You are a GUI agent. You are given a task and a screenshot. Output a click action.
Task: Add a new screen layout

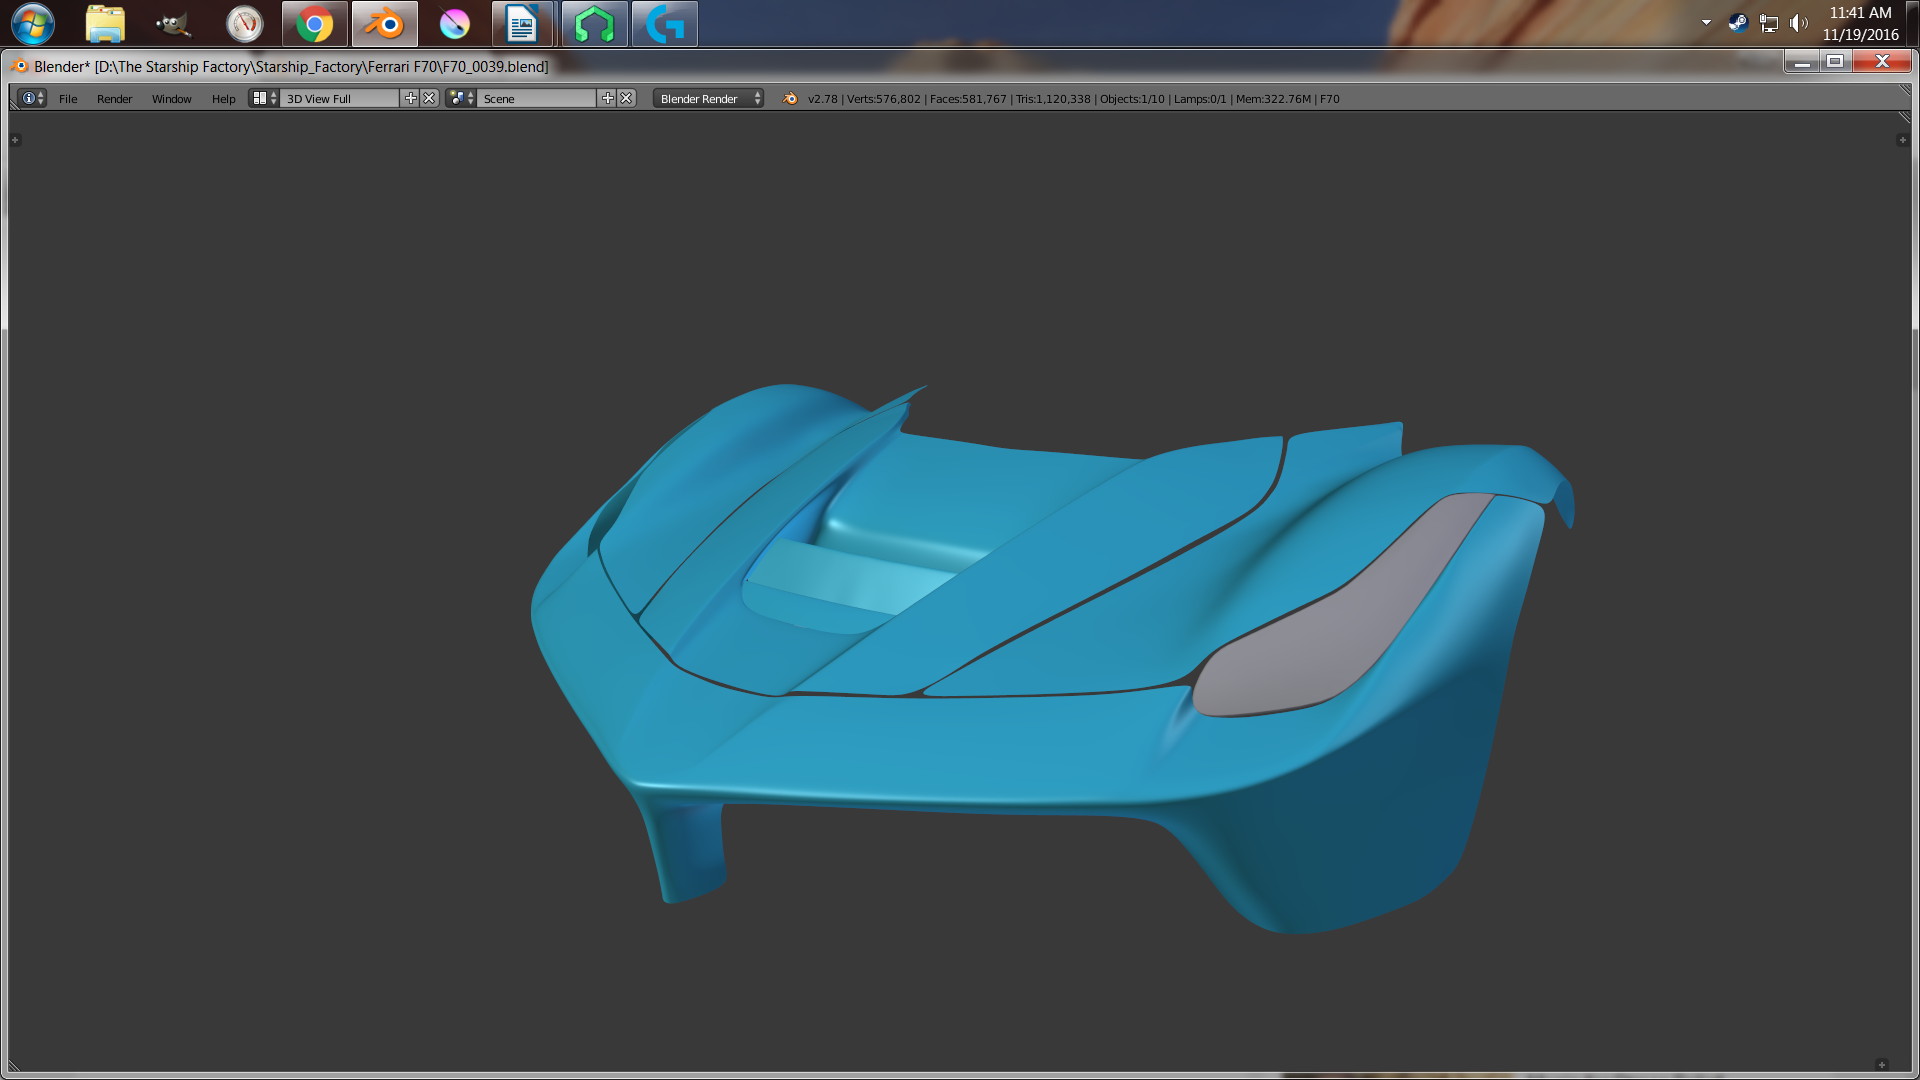coord(410,98)
